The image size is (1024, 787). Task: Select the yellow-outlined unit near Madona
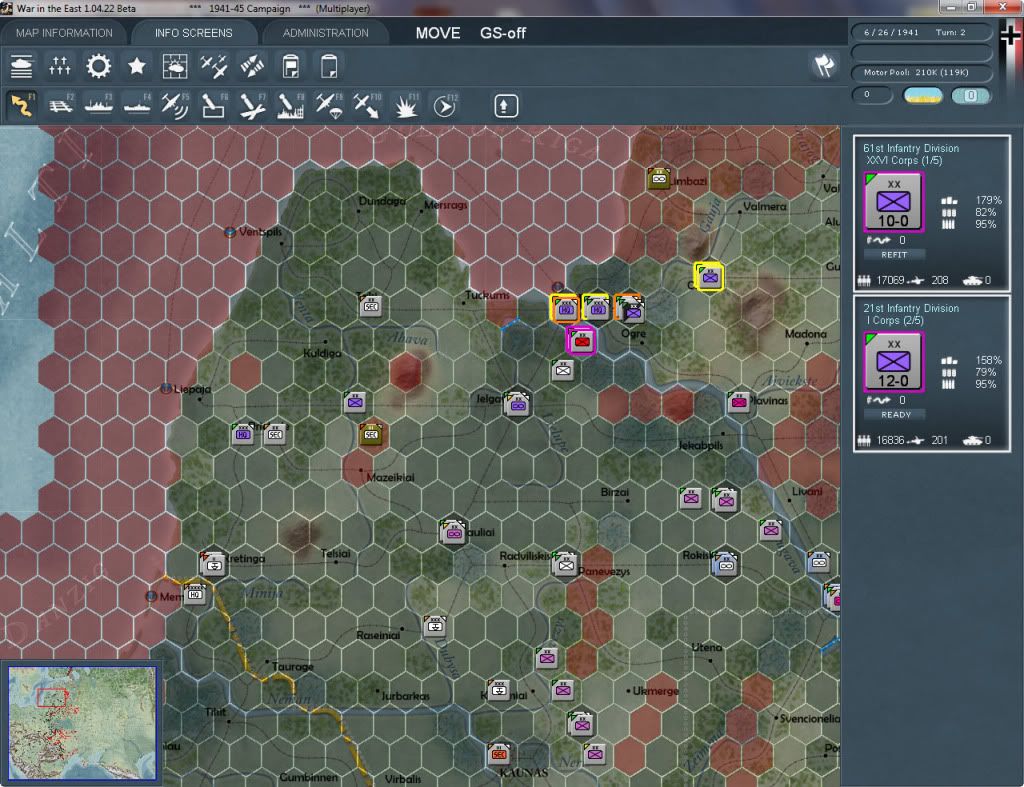[x=710, y=278]
